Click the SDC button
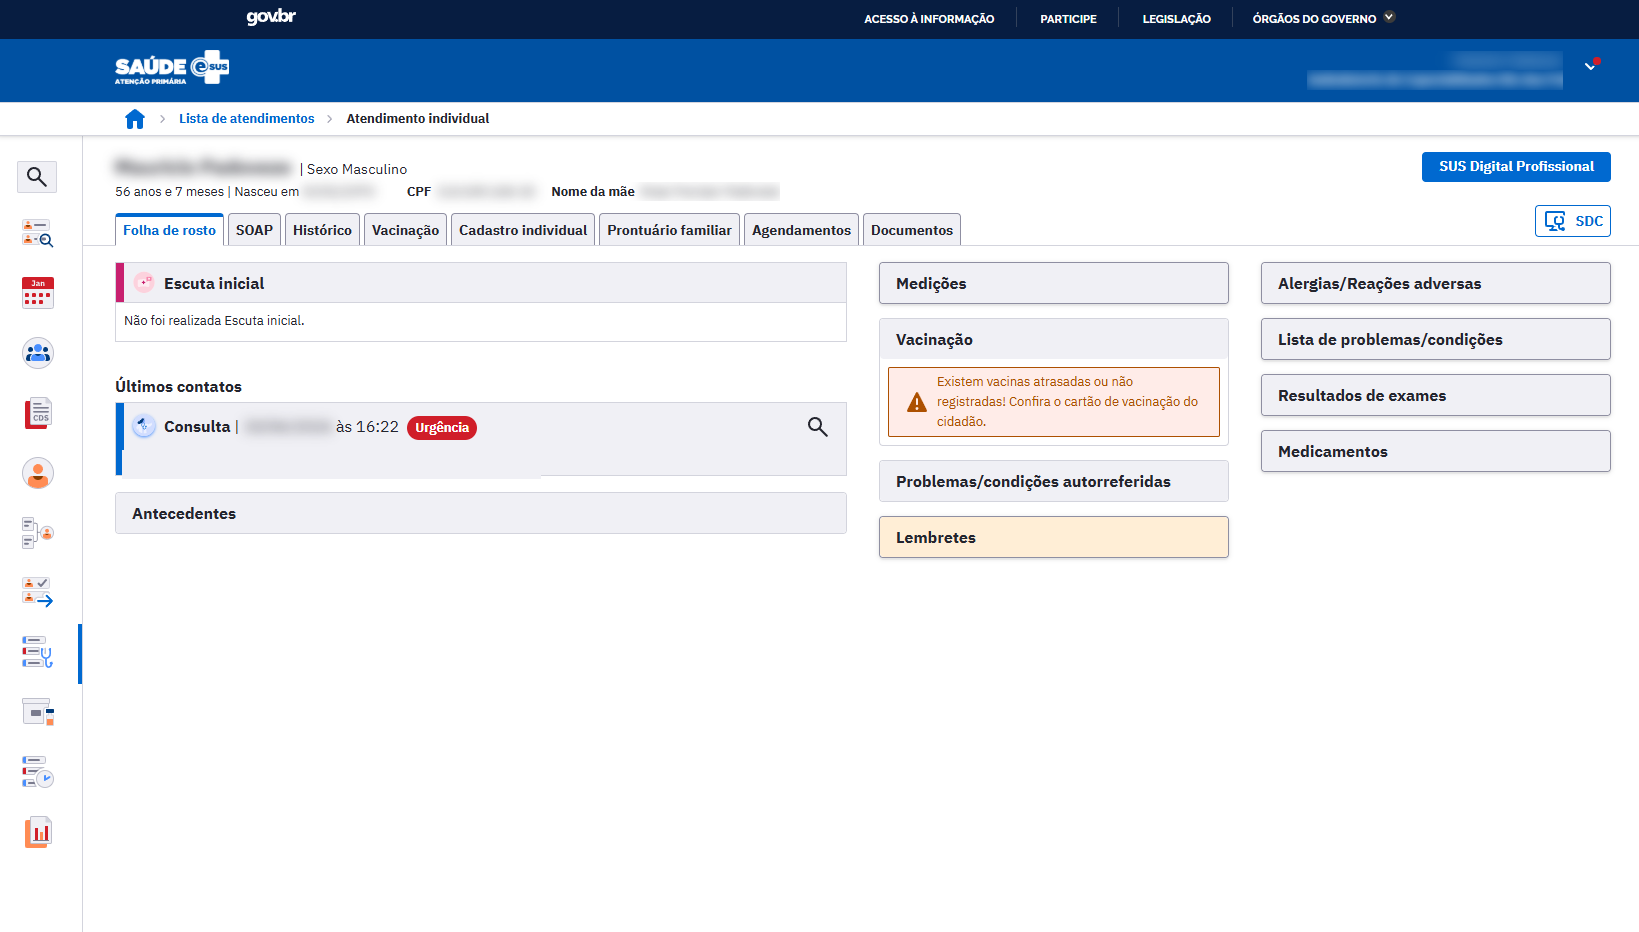 (x=1573, y=221)
